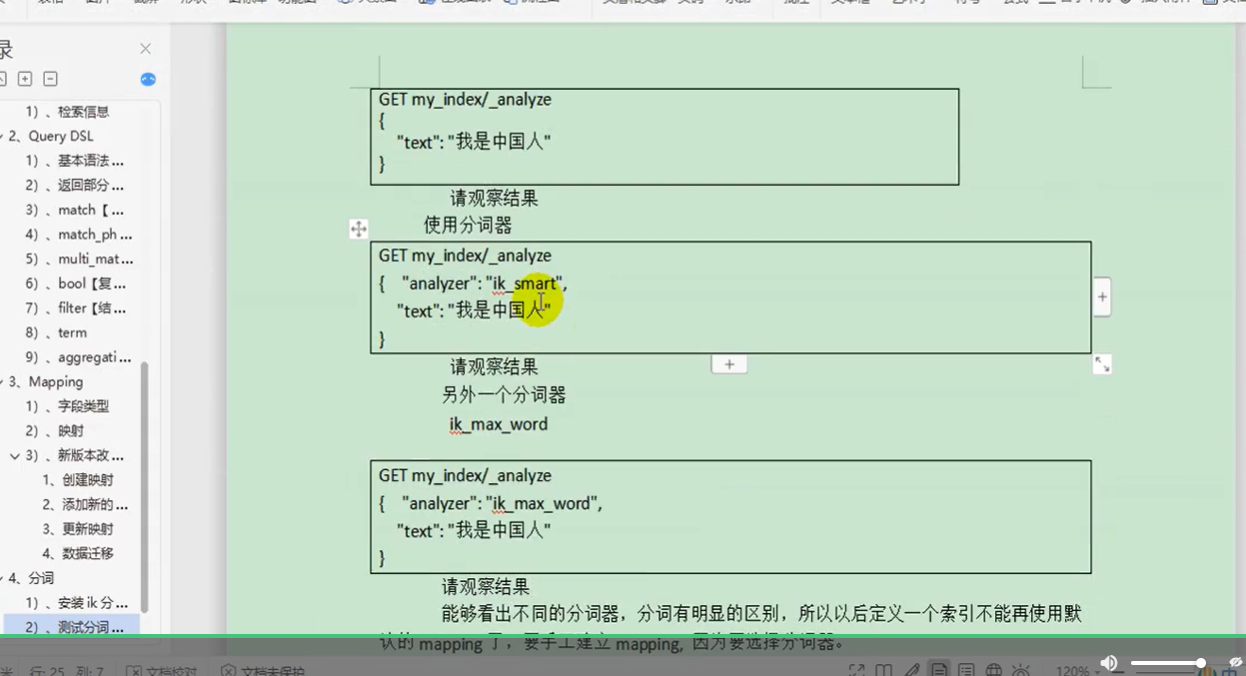Mute the video using the speaker icon
The image size is (1246, 676).
[1109, 663]
